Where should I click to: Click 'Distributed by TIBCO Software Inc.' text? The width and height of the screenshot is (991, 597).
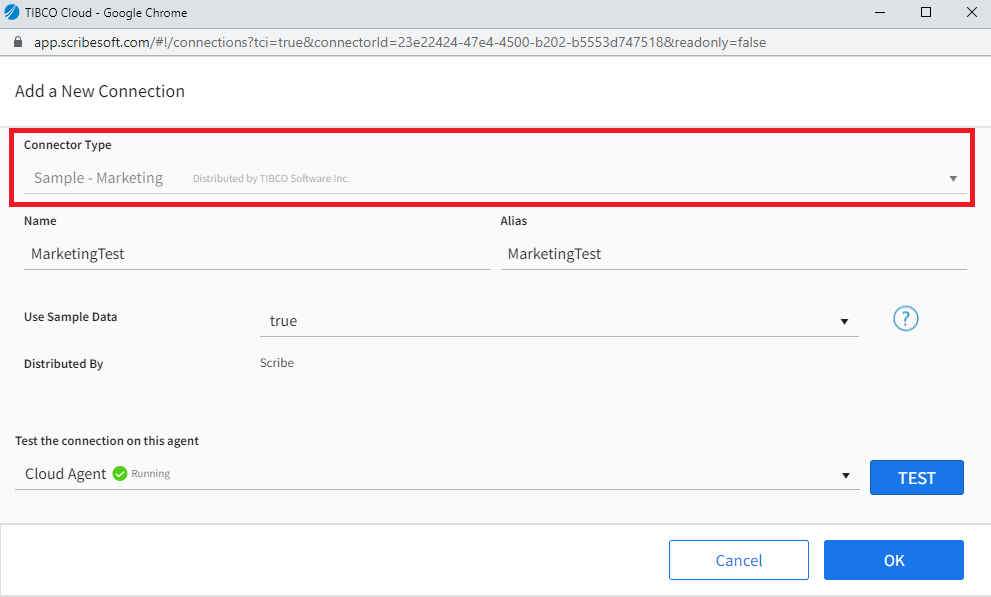(x=271, y=179)
